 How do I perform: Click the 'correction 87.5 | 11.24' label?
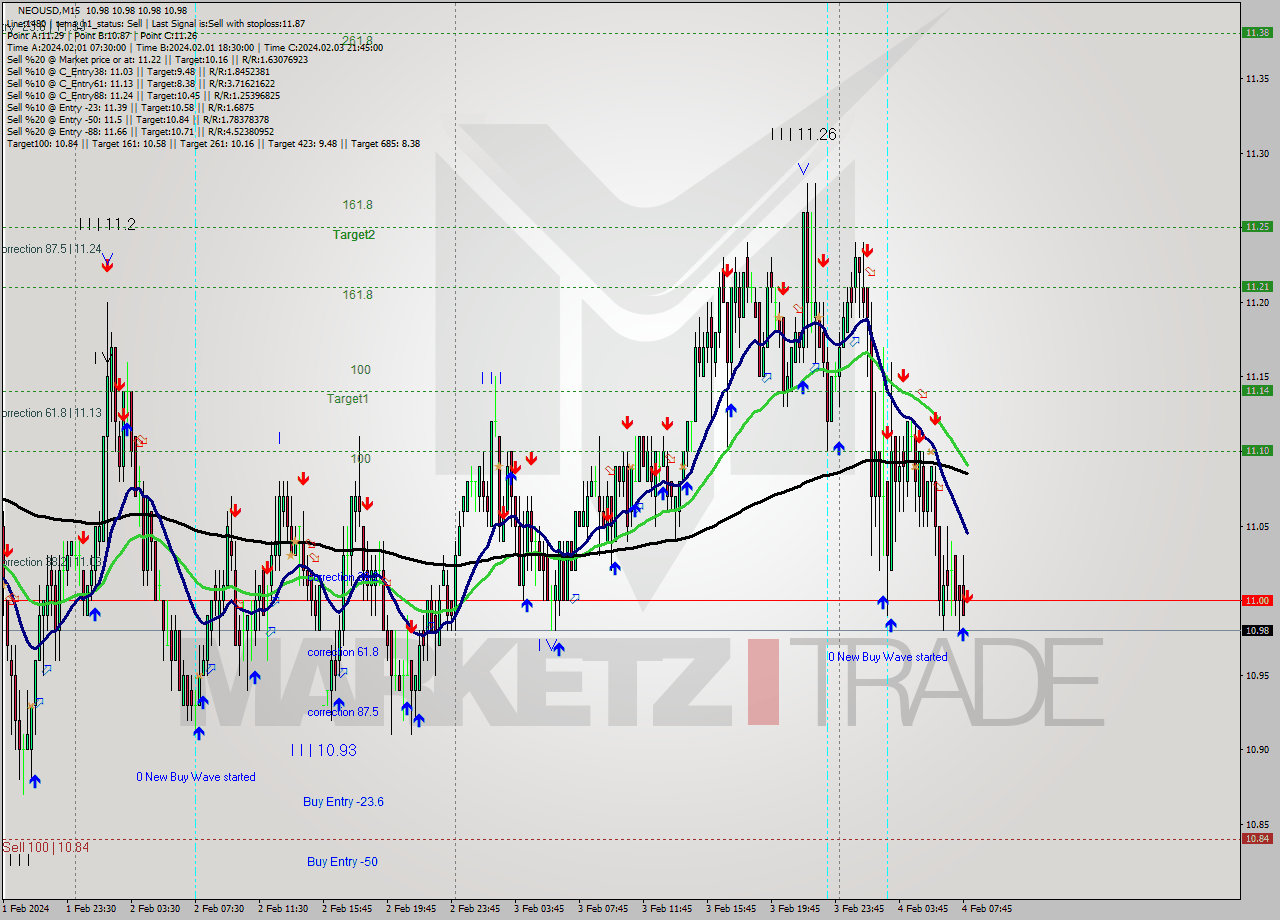[50, 249]
